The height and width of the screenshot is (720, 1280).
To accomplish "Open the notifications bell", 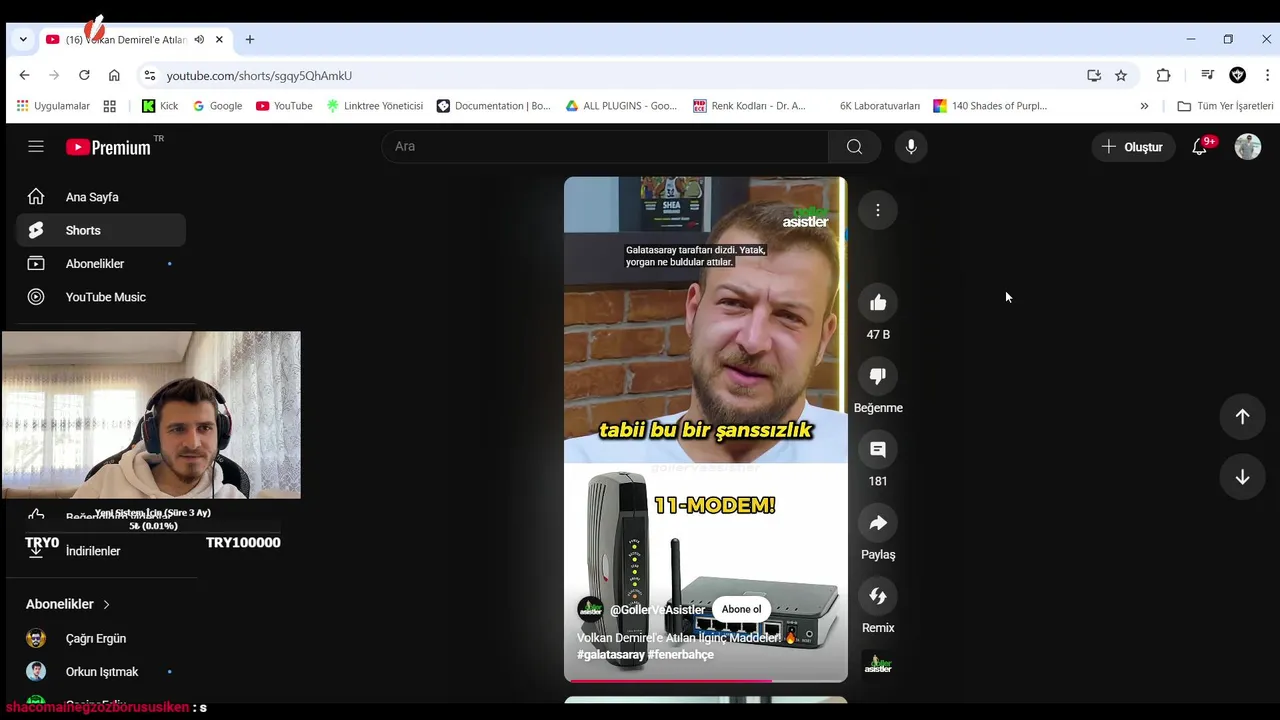I will [x=1200, y=147].
